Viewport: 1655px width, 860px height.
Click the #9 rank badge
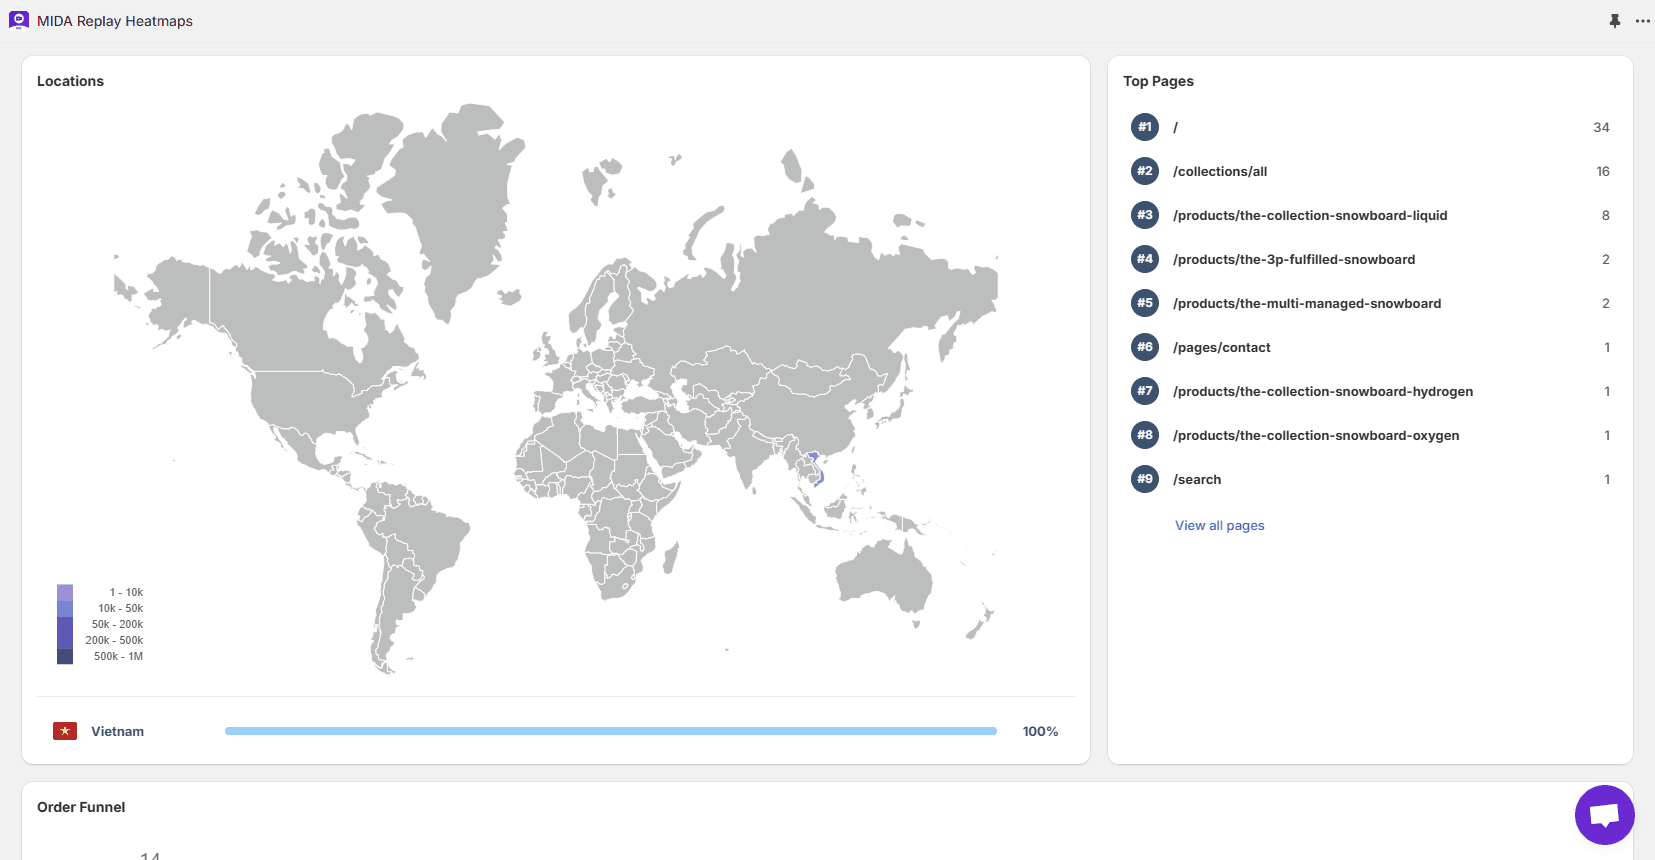coord(1145,479)
